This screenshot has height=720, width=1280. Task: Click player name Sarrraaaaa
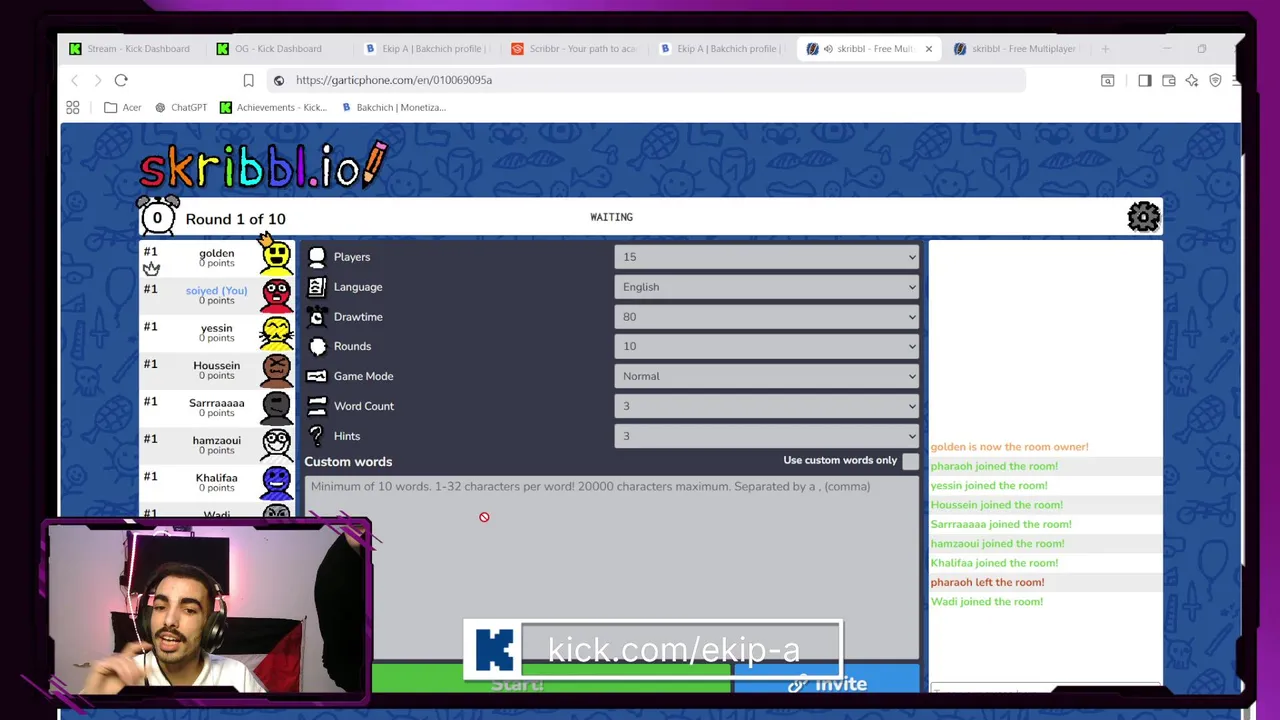[216, 403]
